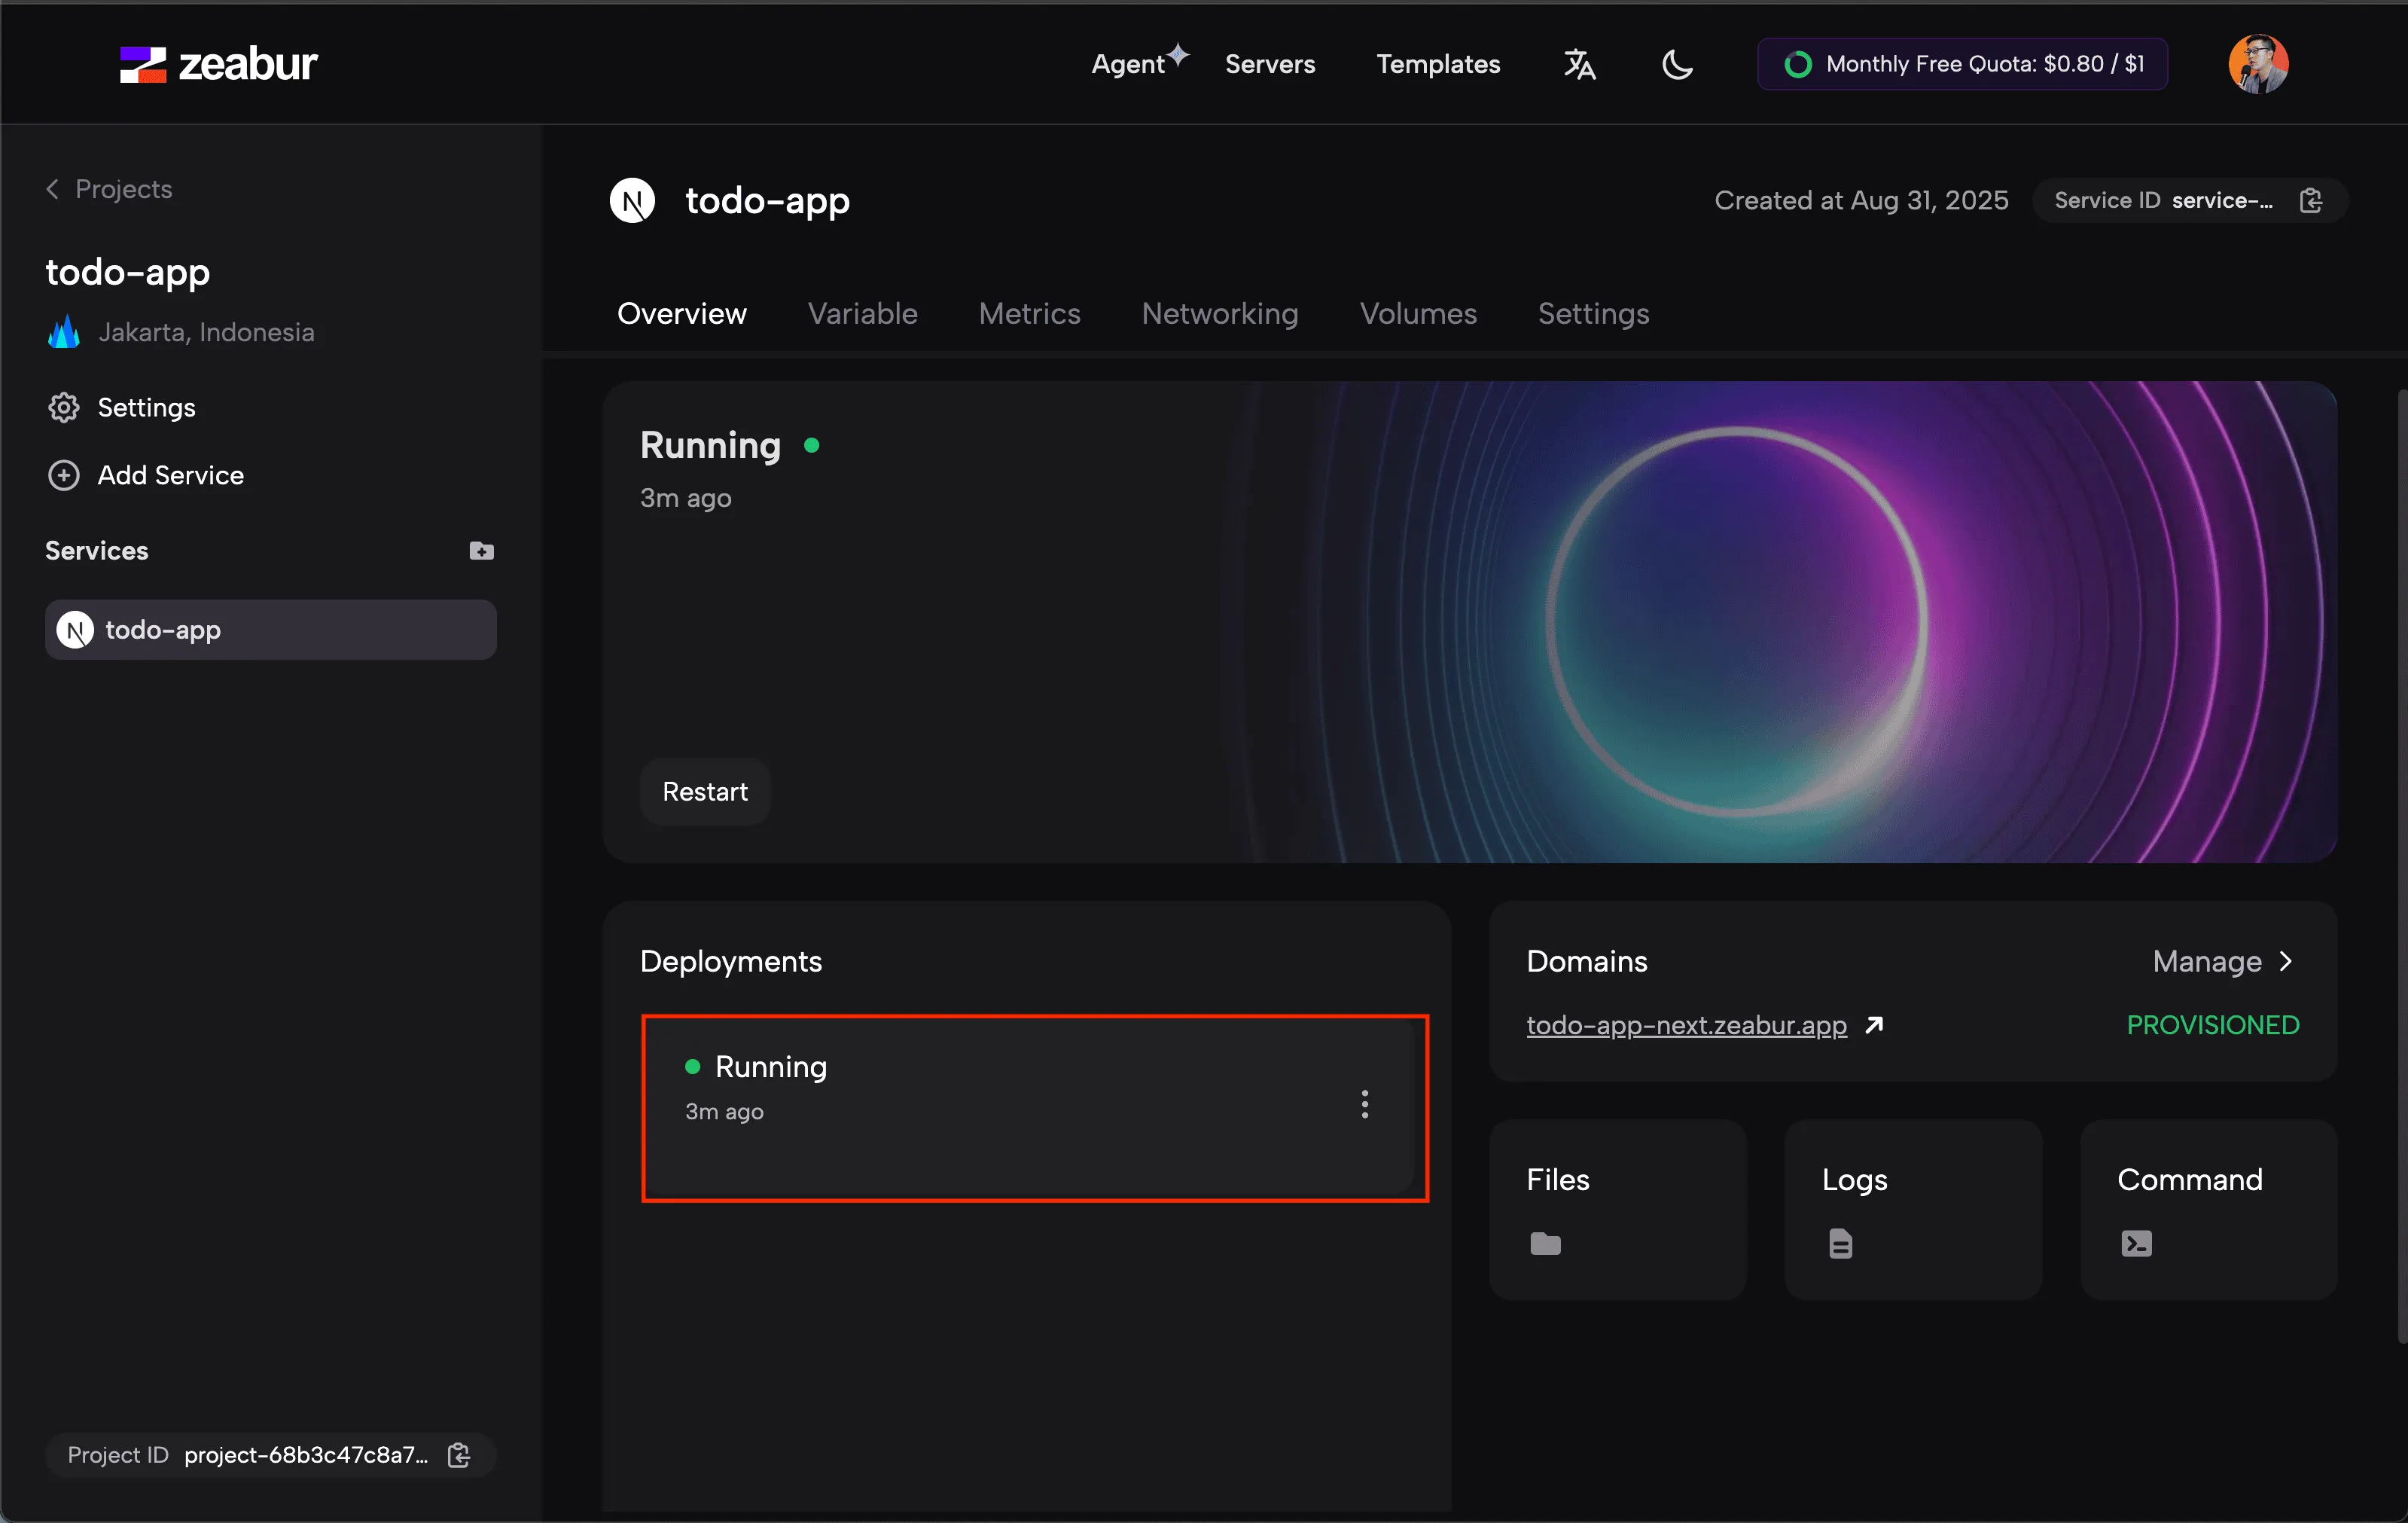Image resolution: width=2408 pixels, height=1523 pixels.
Task: Open the Command terminal card
Action: coord(2208,1209)
